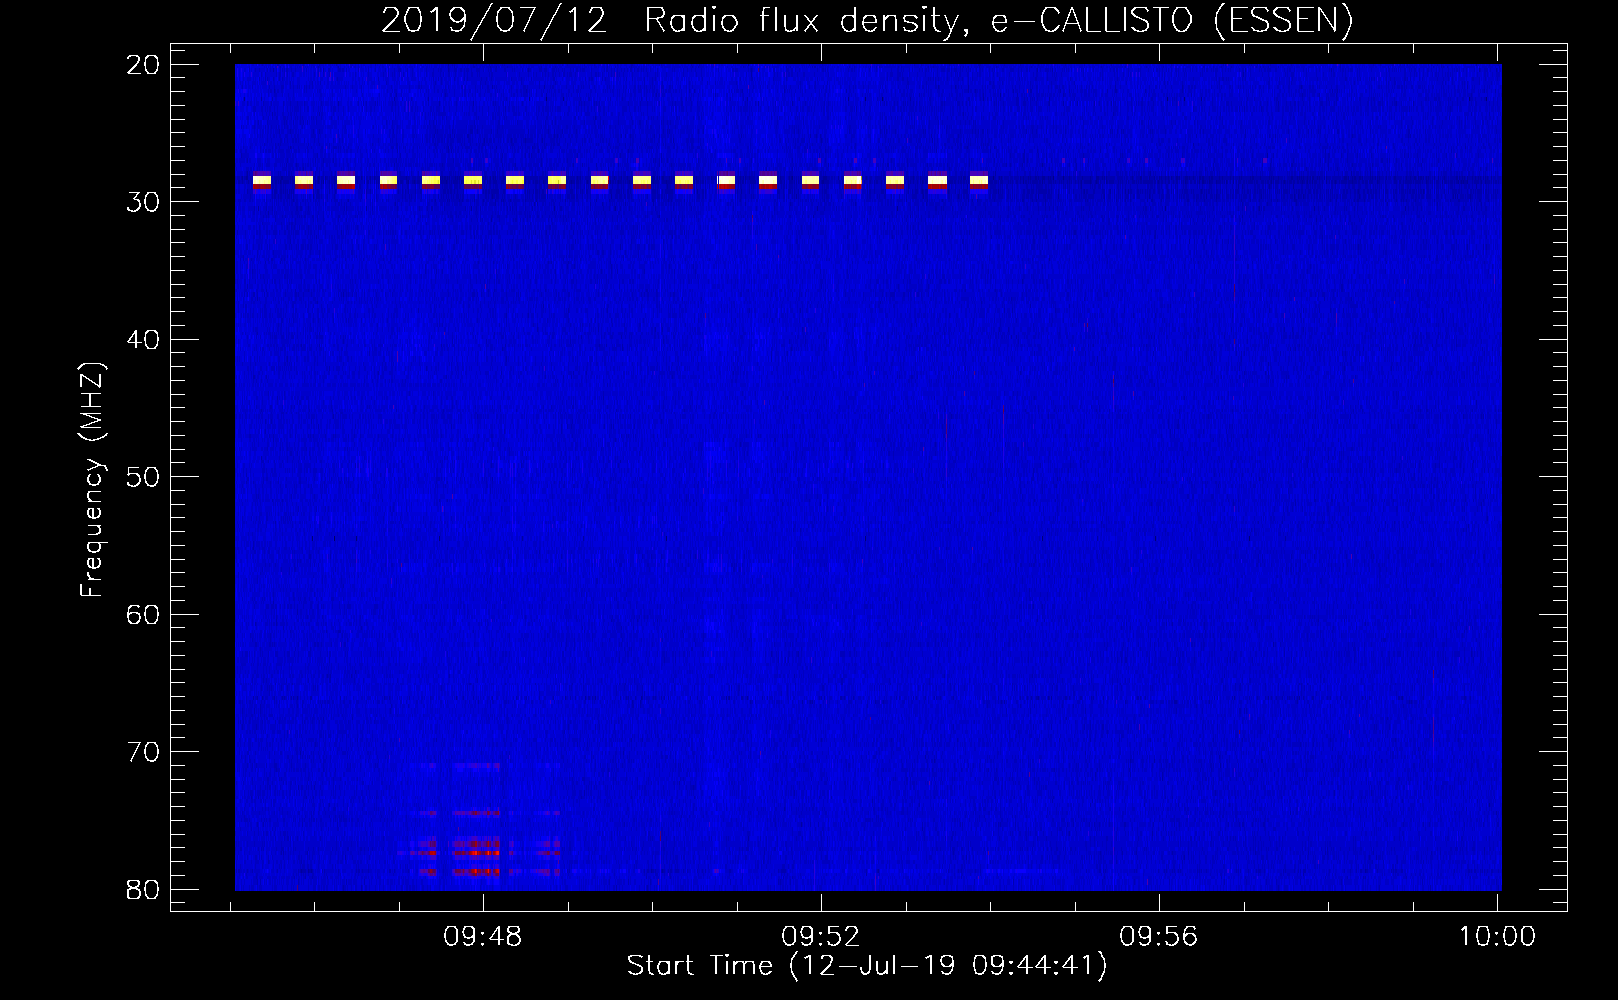This screenshot has width=1618, height=1000.
Task: Click the plot title '2019/07/12 Radio flux density'
Action: tap(867, 20)
